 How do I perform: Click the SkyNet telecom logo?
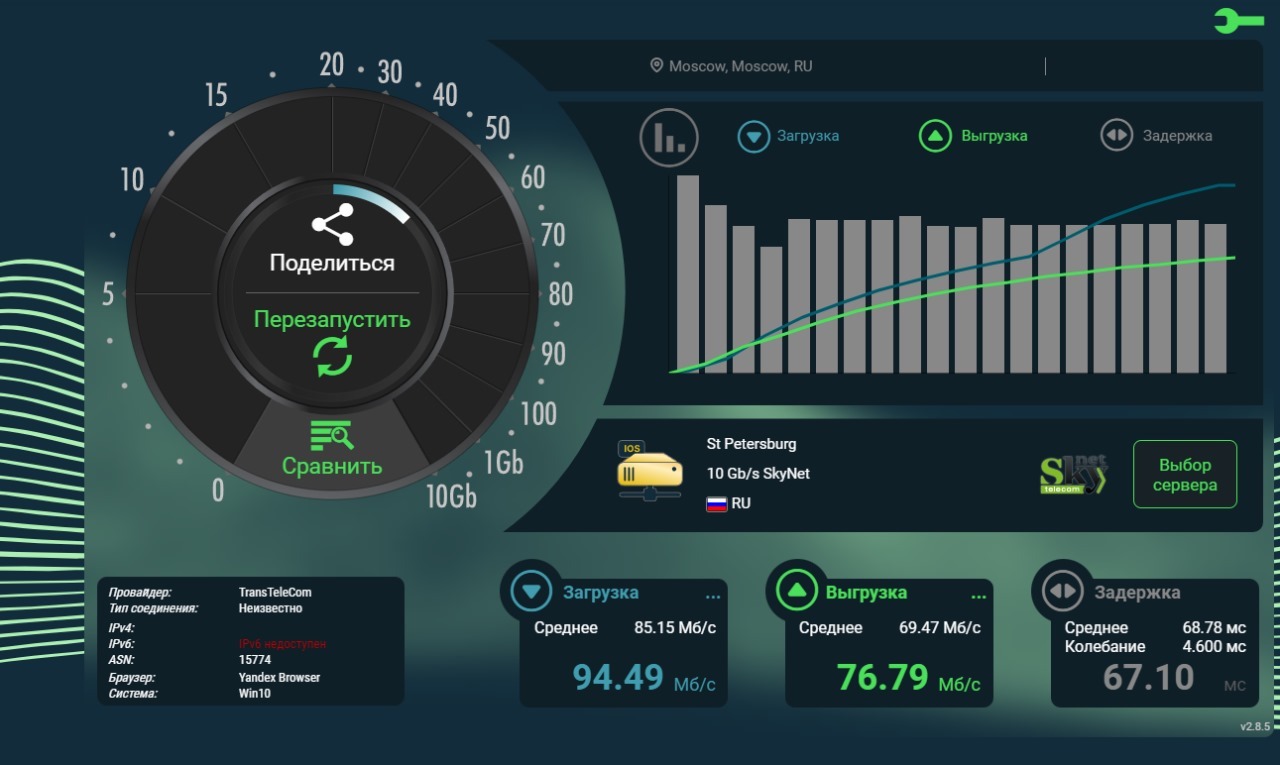[x=1074, y=475]
